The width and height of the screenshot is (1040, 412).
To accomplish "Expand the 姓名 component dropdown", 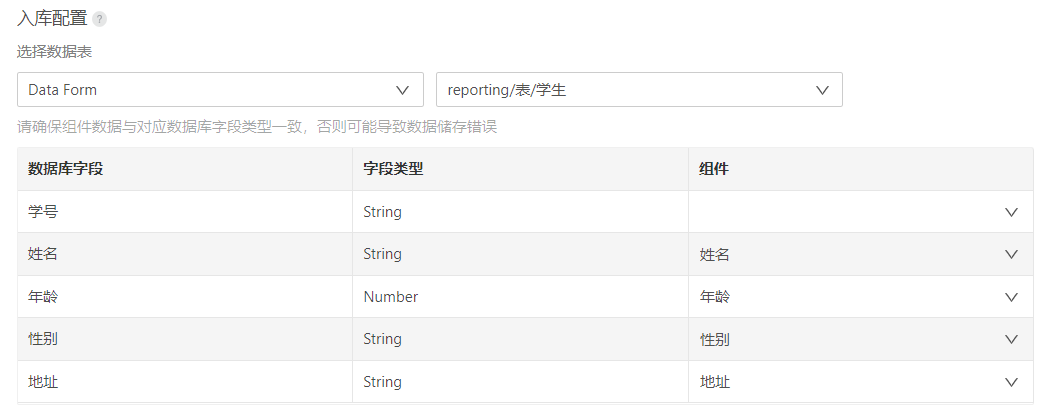I will tap(850, 255).
